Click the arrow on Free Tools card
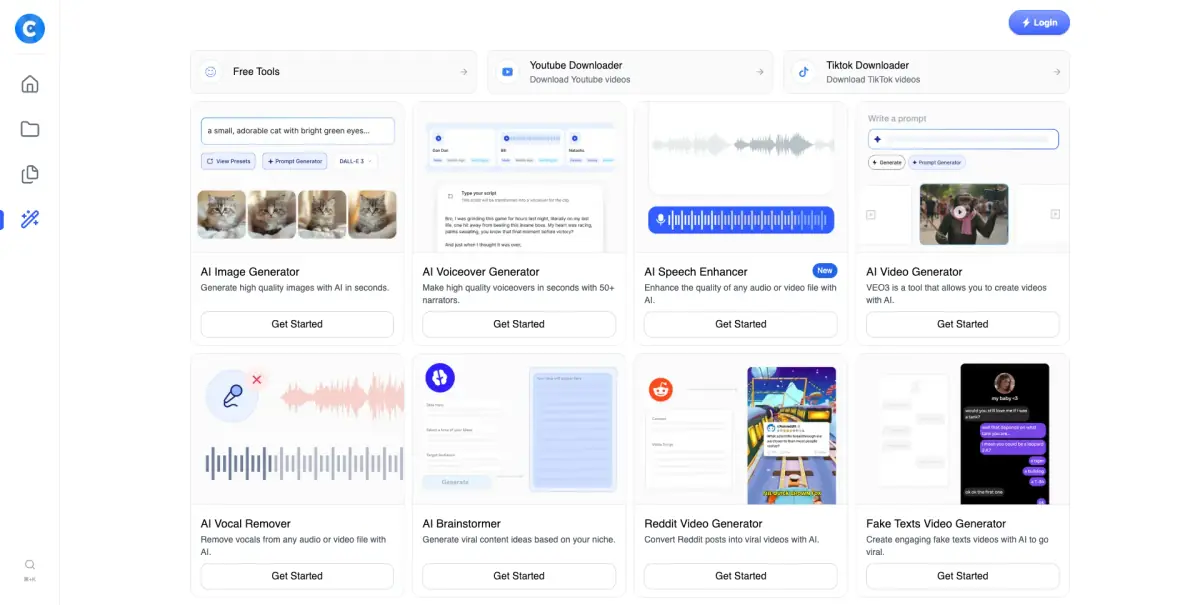The height and width of the screenshot is (605, 1200). tap(463, 72)
